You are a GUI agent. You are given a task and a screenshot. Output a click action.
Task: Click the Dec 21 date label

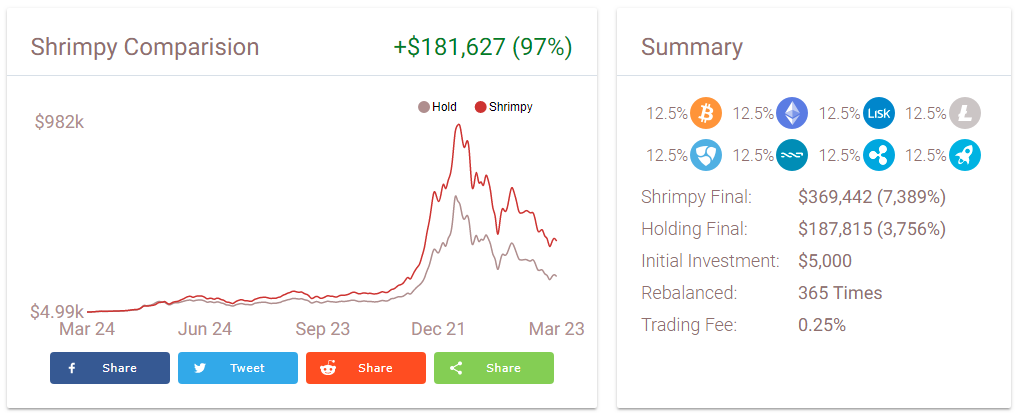pyautogui.click(x=438, y=329)
